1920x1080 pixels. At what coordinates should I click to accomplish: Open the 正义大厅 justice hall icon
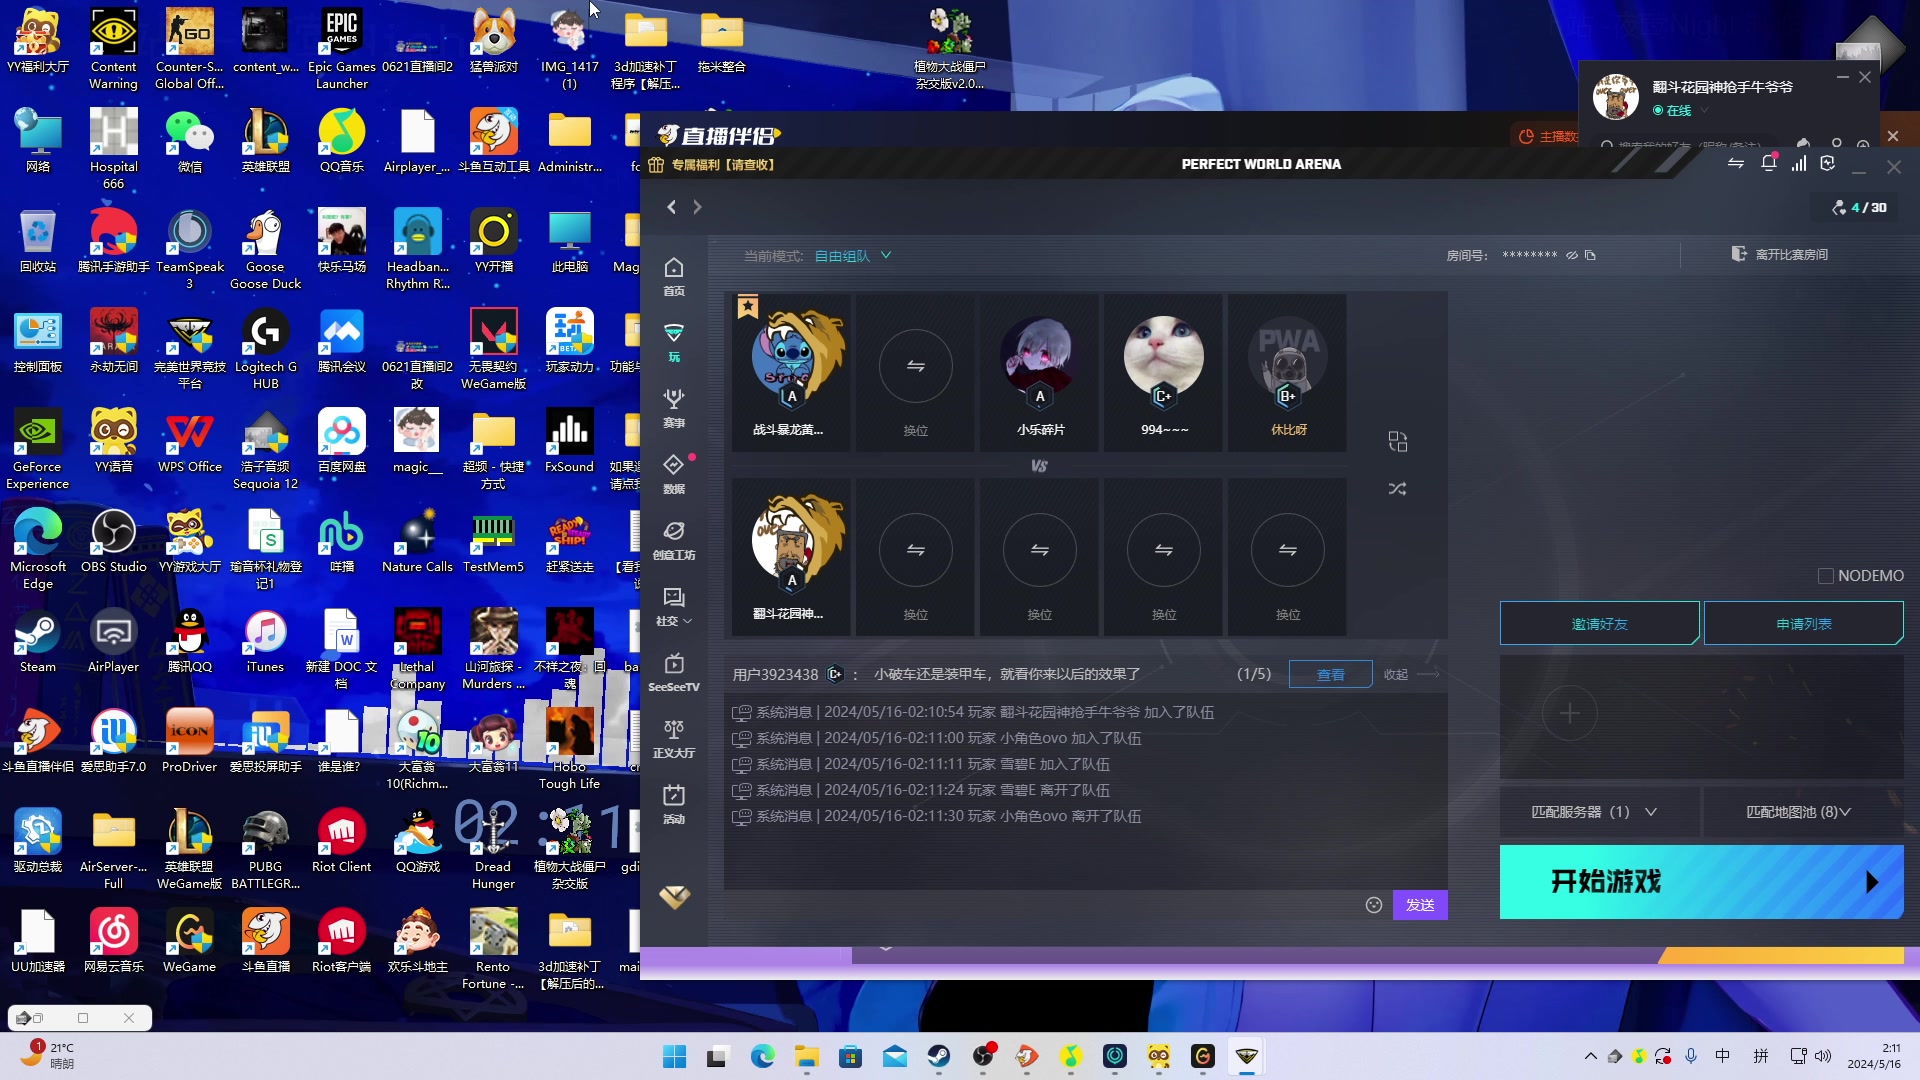click(x=674, y=738)
